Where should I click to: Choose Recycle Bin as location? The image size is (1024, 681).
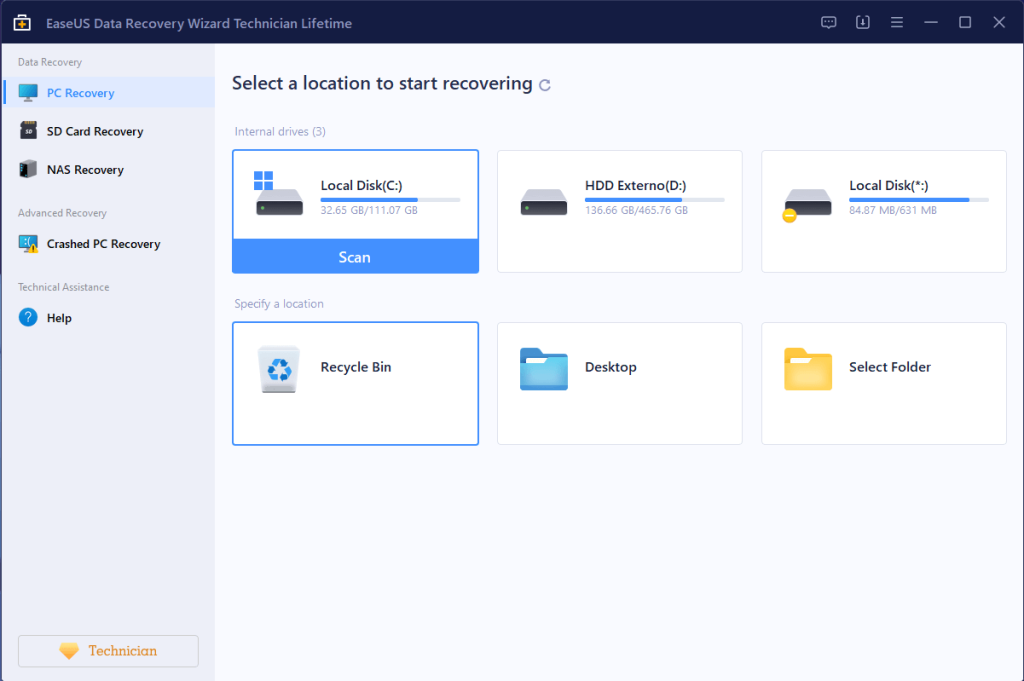tap(355, 383)
